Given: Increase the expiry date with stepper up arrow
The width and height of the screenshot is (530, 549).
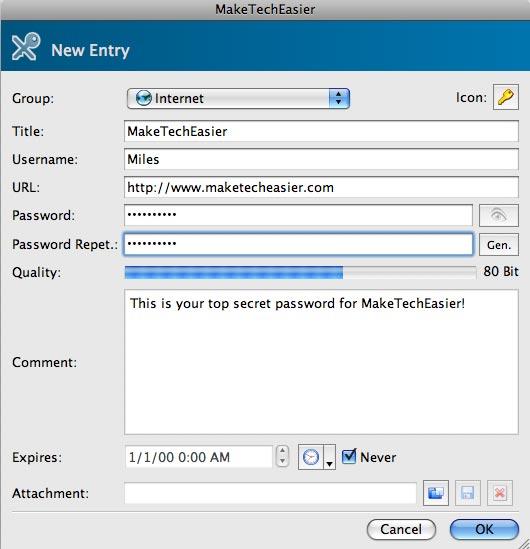Looking at the screenshot, I should [282, 451].
